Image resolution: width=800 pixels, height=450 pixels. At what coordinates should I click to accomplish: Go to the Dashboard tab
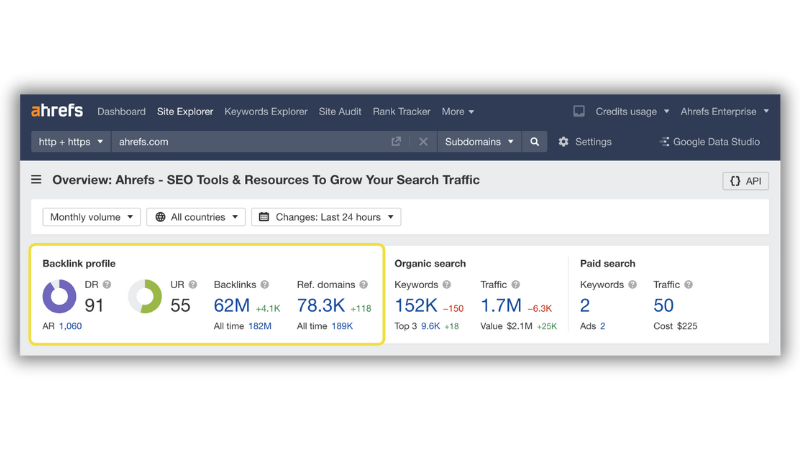point(121,111)
